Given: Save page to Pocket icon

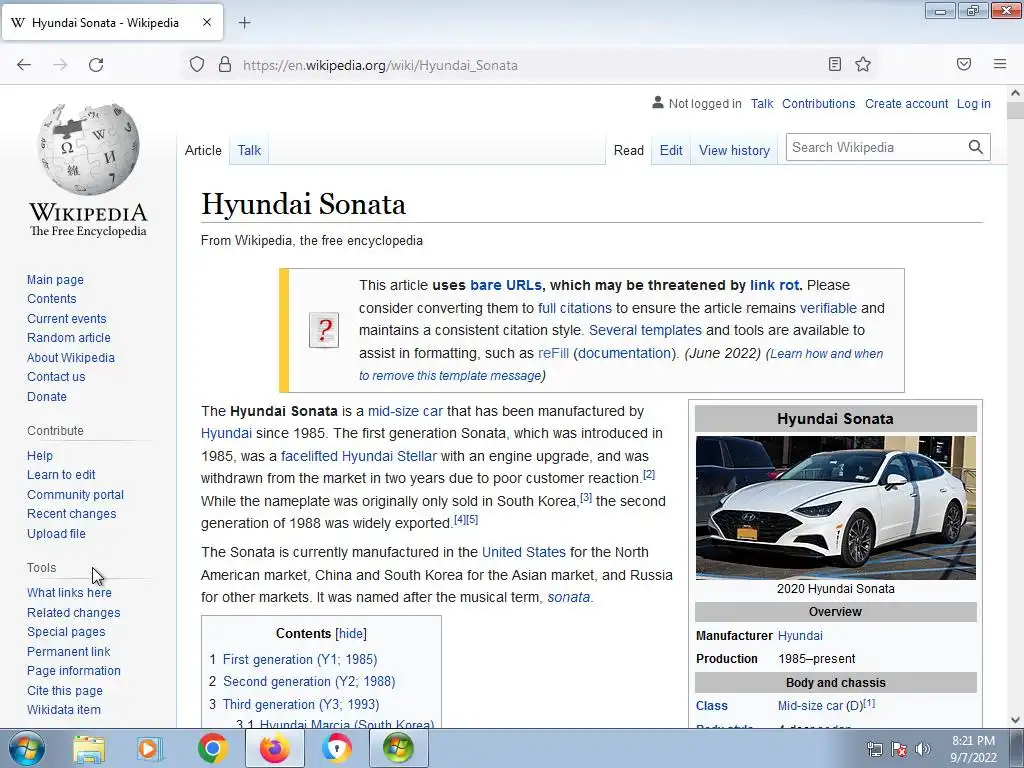Looking at the screenshot, I should coord(963,64).
